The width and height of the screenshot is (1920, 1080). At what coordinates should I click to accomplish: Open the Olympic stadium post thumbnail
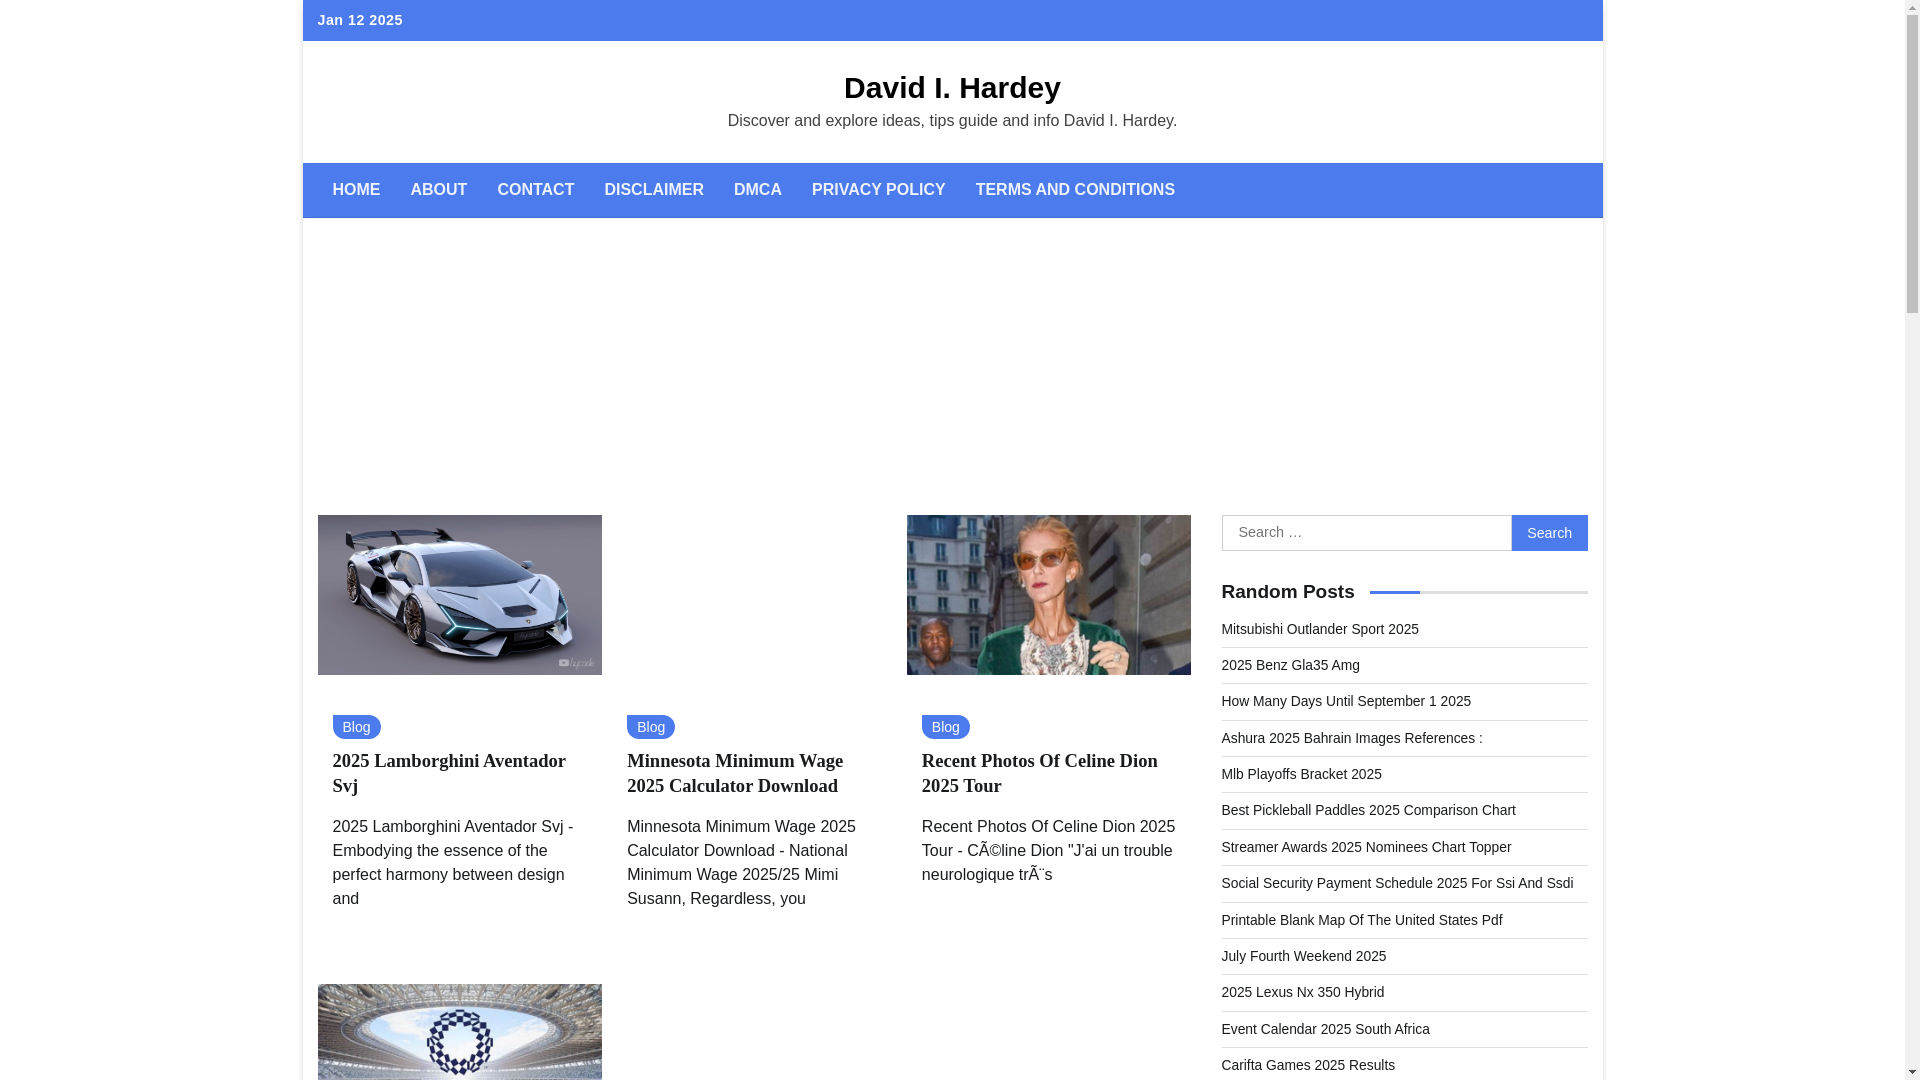coord(460,1032)
